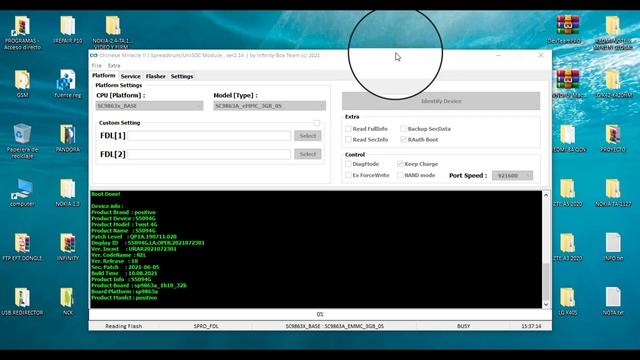This screenshot has width=640, height=360.
Task: Open the NCK folder icon
Action: pyautogui.click(x=68, y=301)
